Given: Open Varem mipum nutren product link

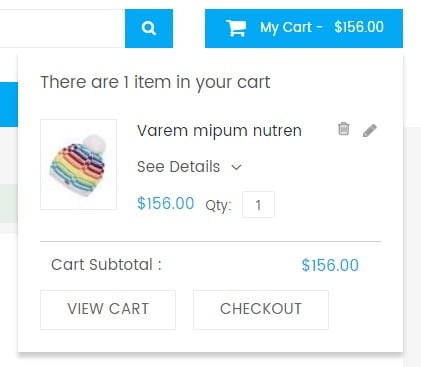Looking at the screenshot, I should tap(219, 130).
